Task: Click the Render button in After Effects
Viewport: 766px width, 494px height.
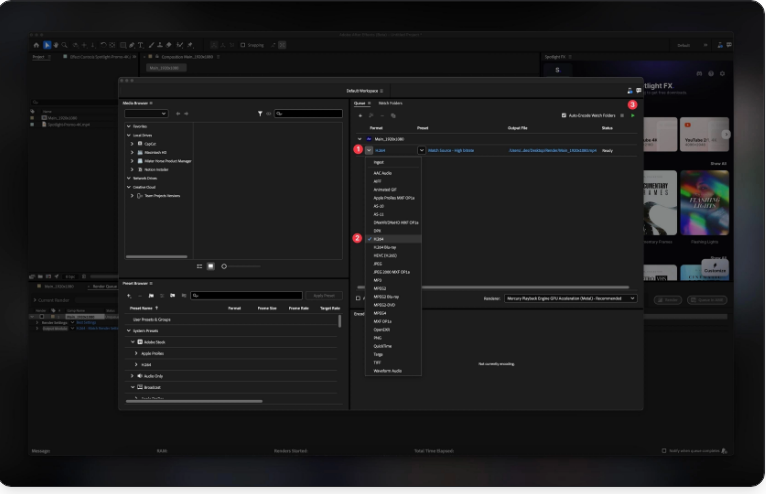Action: click(667, 300)
